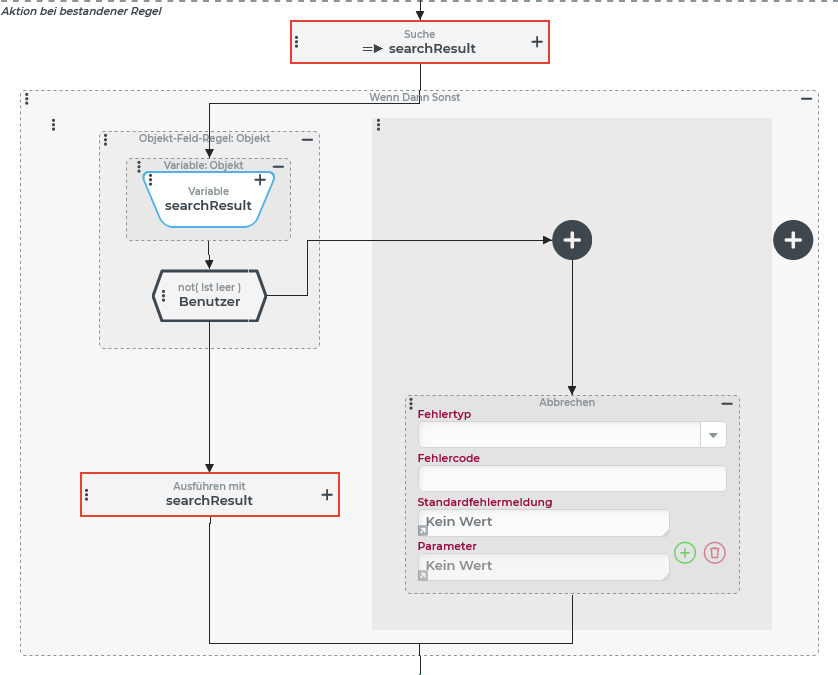This screenshot has height=675, width=838.
Task: Collapse the Objekt-Feld-Regel: Objekt group
Action: pos(307,139)
